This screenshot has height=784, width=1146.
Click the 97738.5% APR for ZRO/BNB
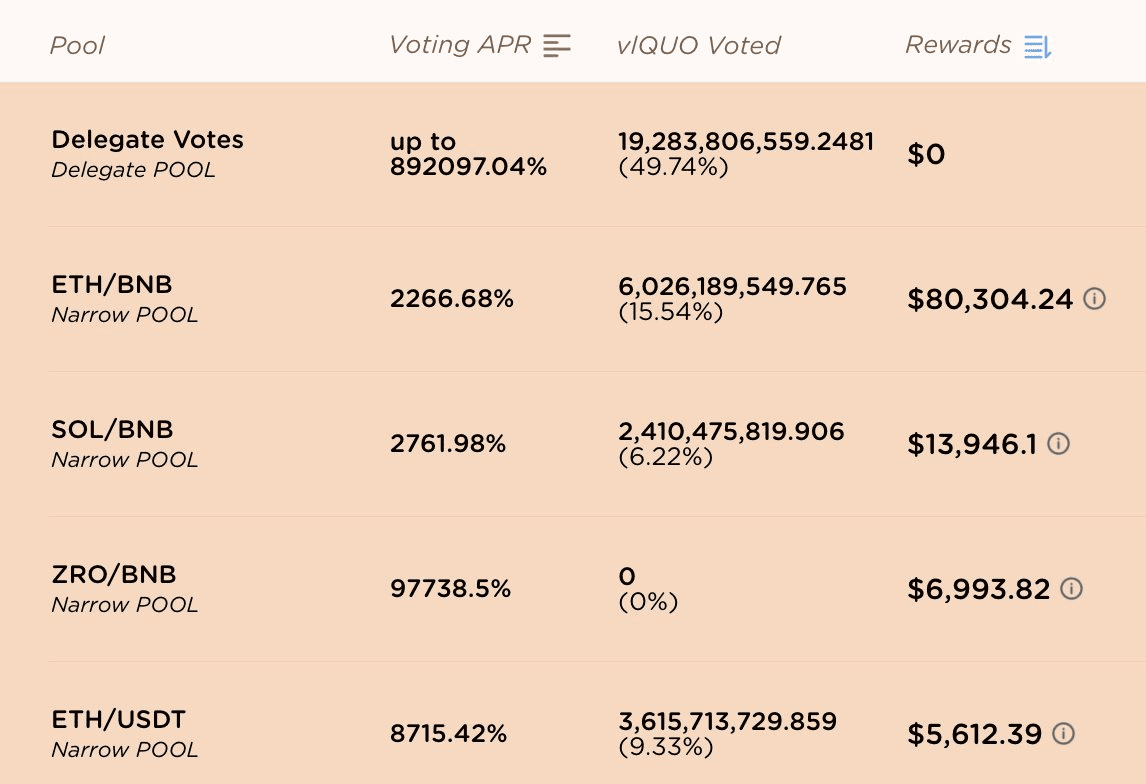pos(450,589)
